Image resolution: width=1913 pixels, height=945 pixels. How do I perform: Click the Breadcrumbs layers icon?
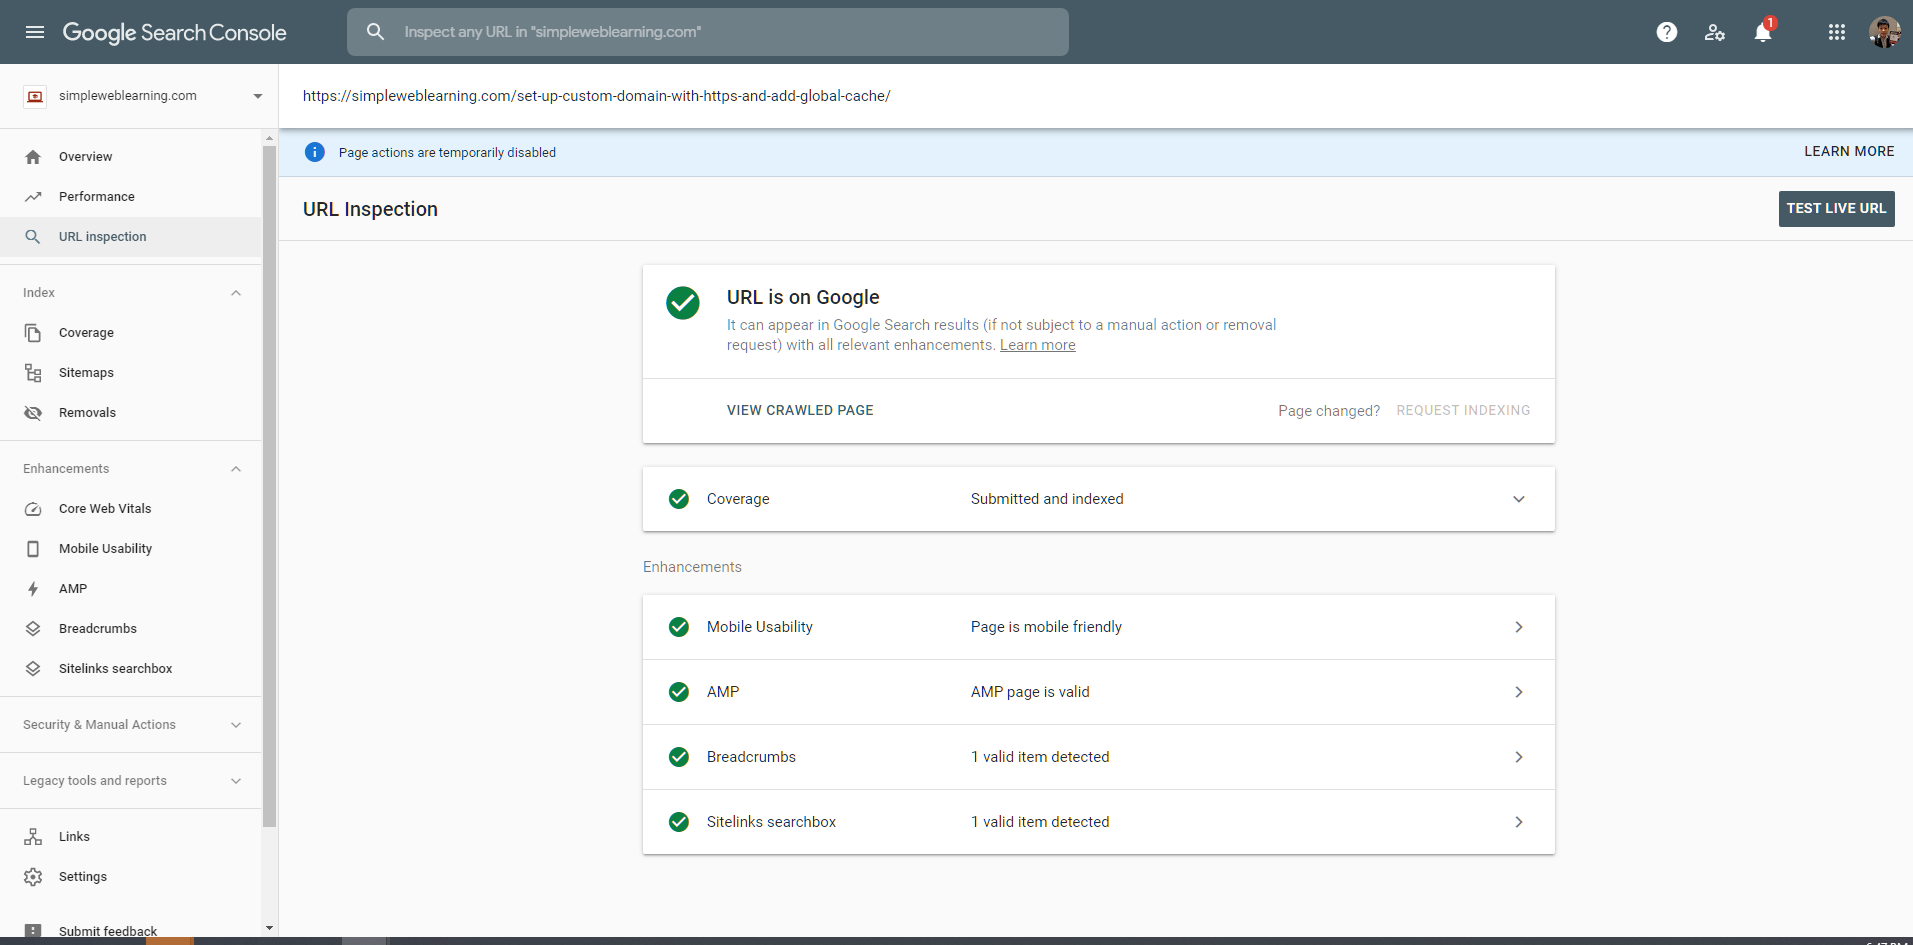click(x=33, y=629)
